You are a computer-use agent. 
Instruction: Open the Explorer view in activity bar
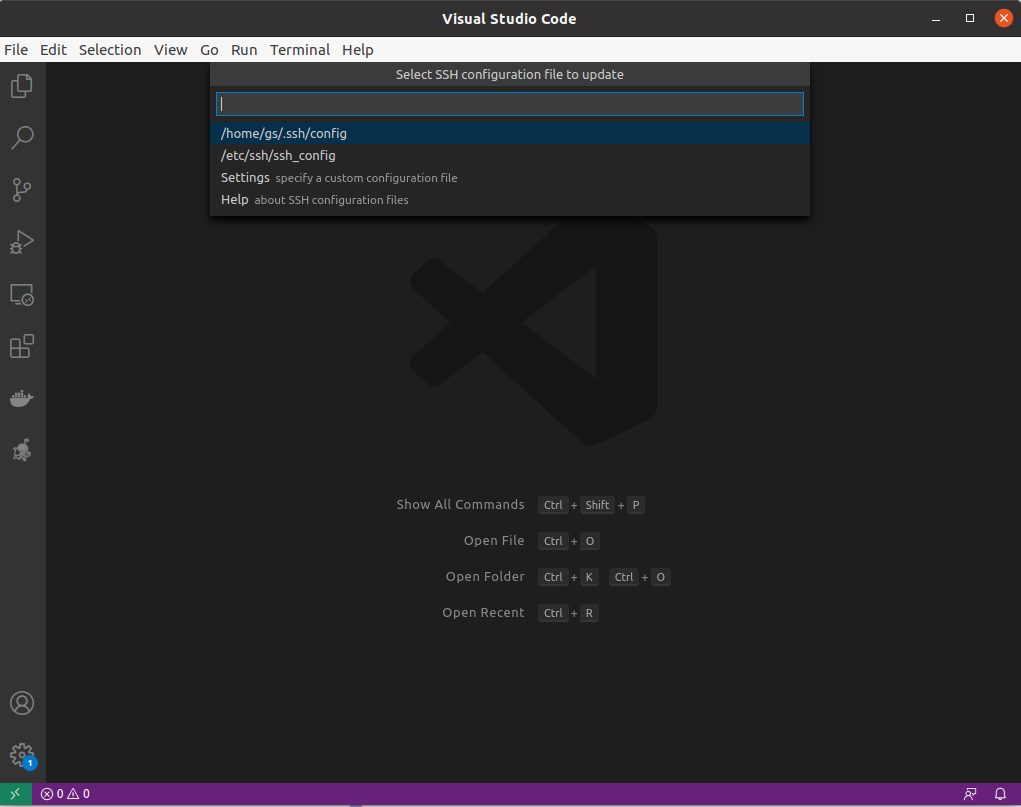coord(22,86)
